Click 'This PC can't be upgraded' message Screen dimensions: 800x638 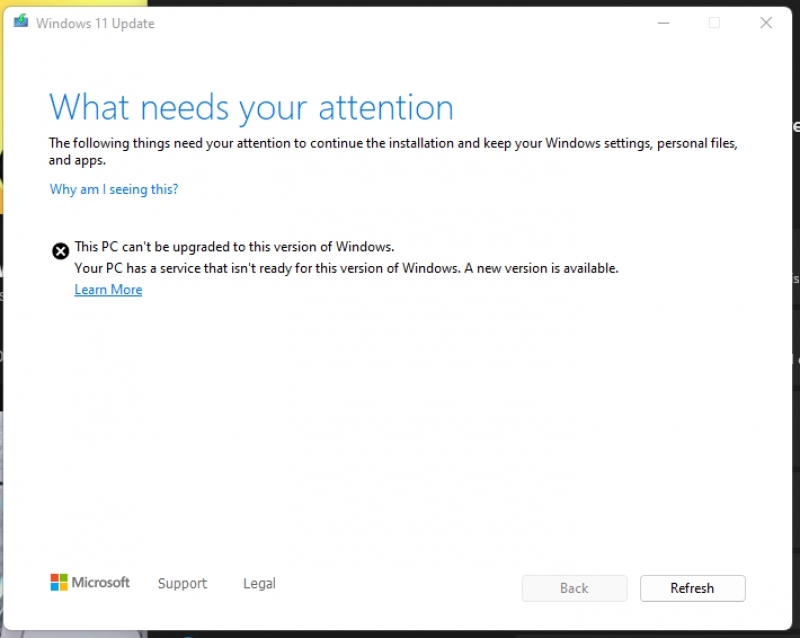tap(234, 247)
